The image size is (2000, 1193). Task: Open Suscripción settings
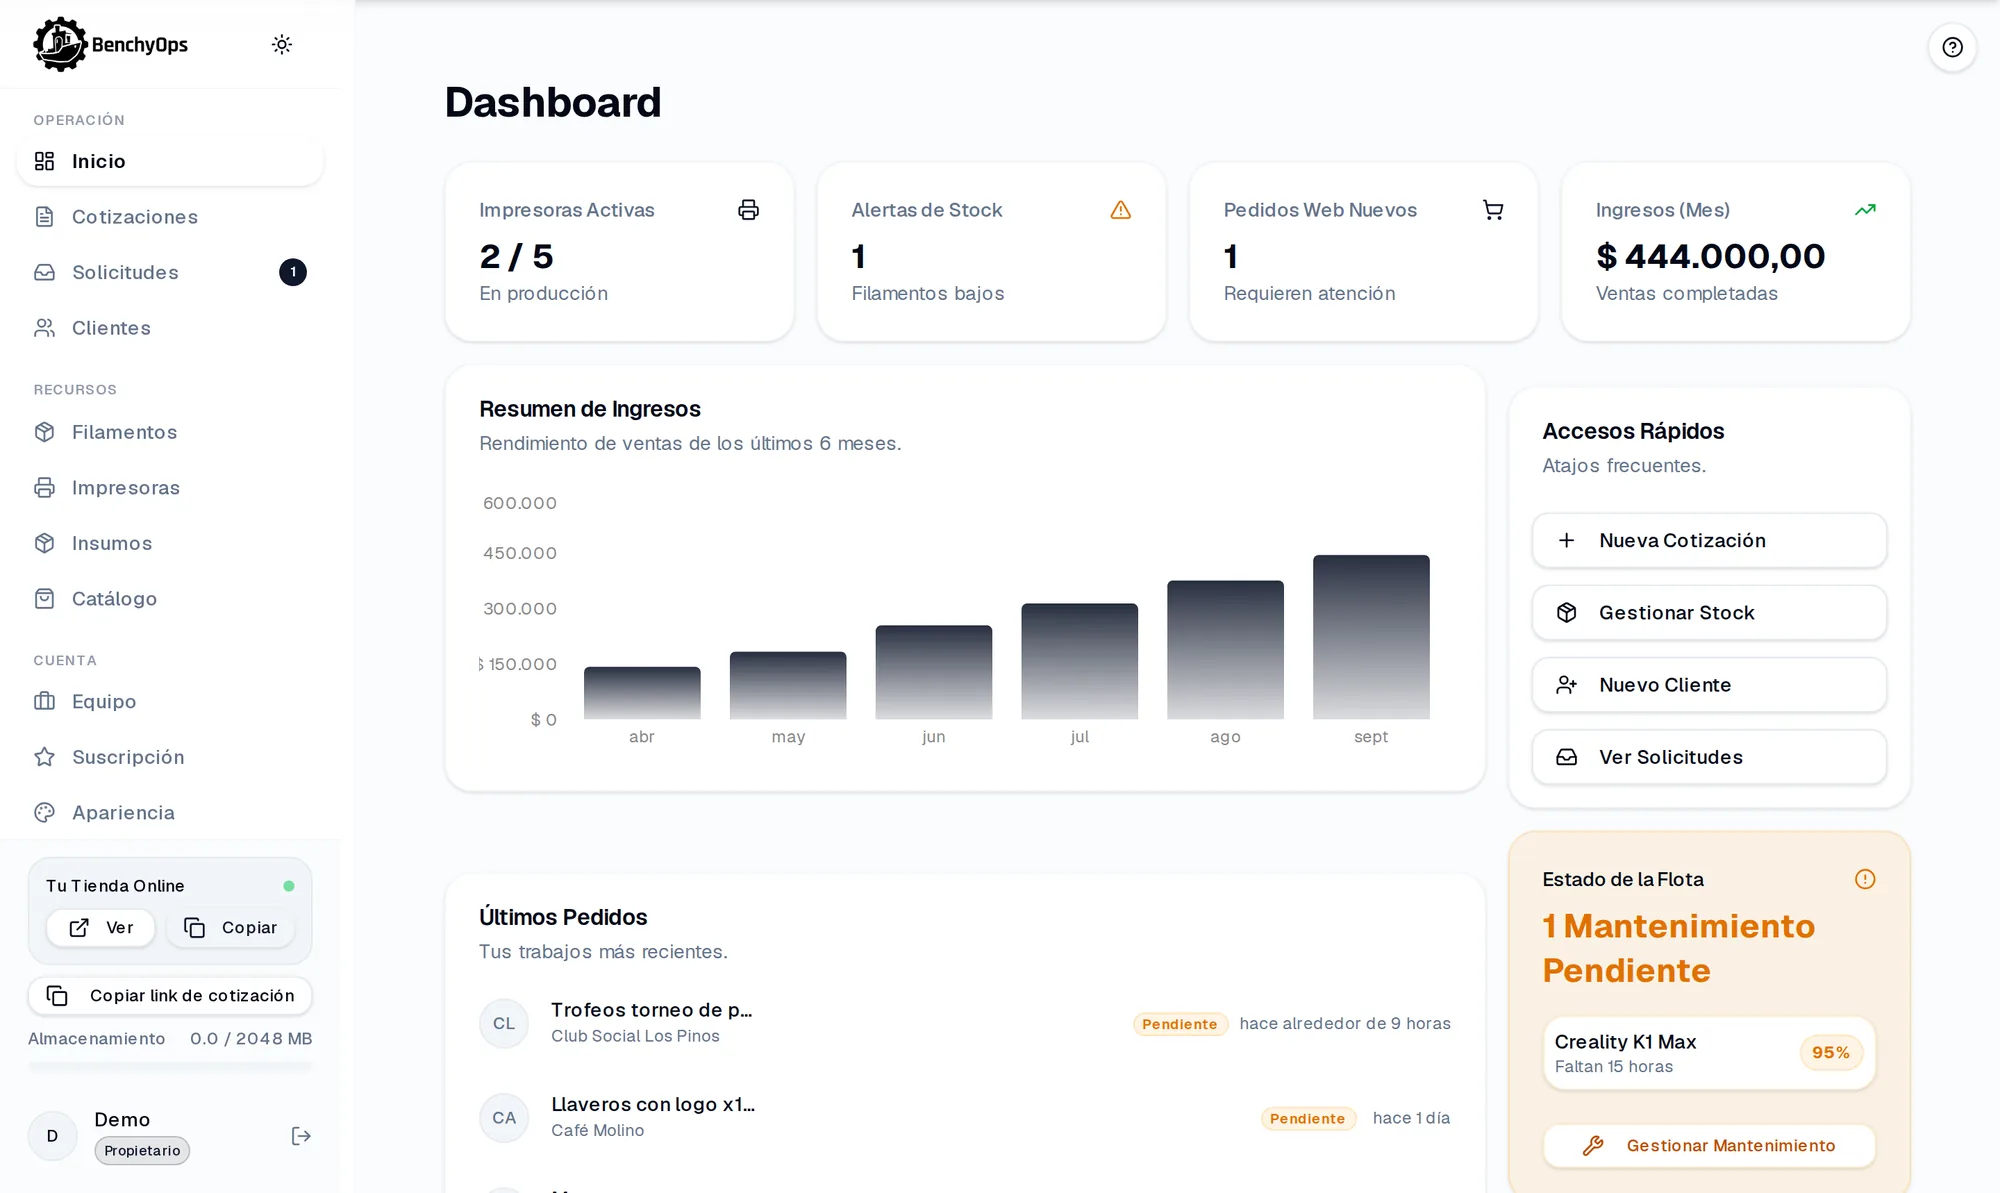tap(170, 757)
